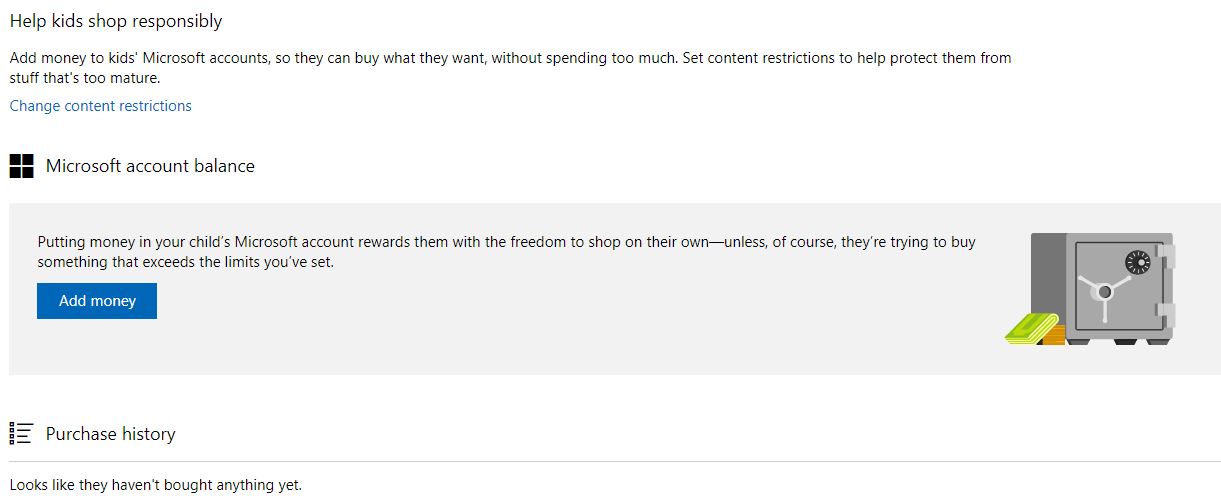Screen dimensions: 1221x503
Task: Click the Add money button
Action: 97,301
